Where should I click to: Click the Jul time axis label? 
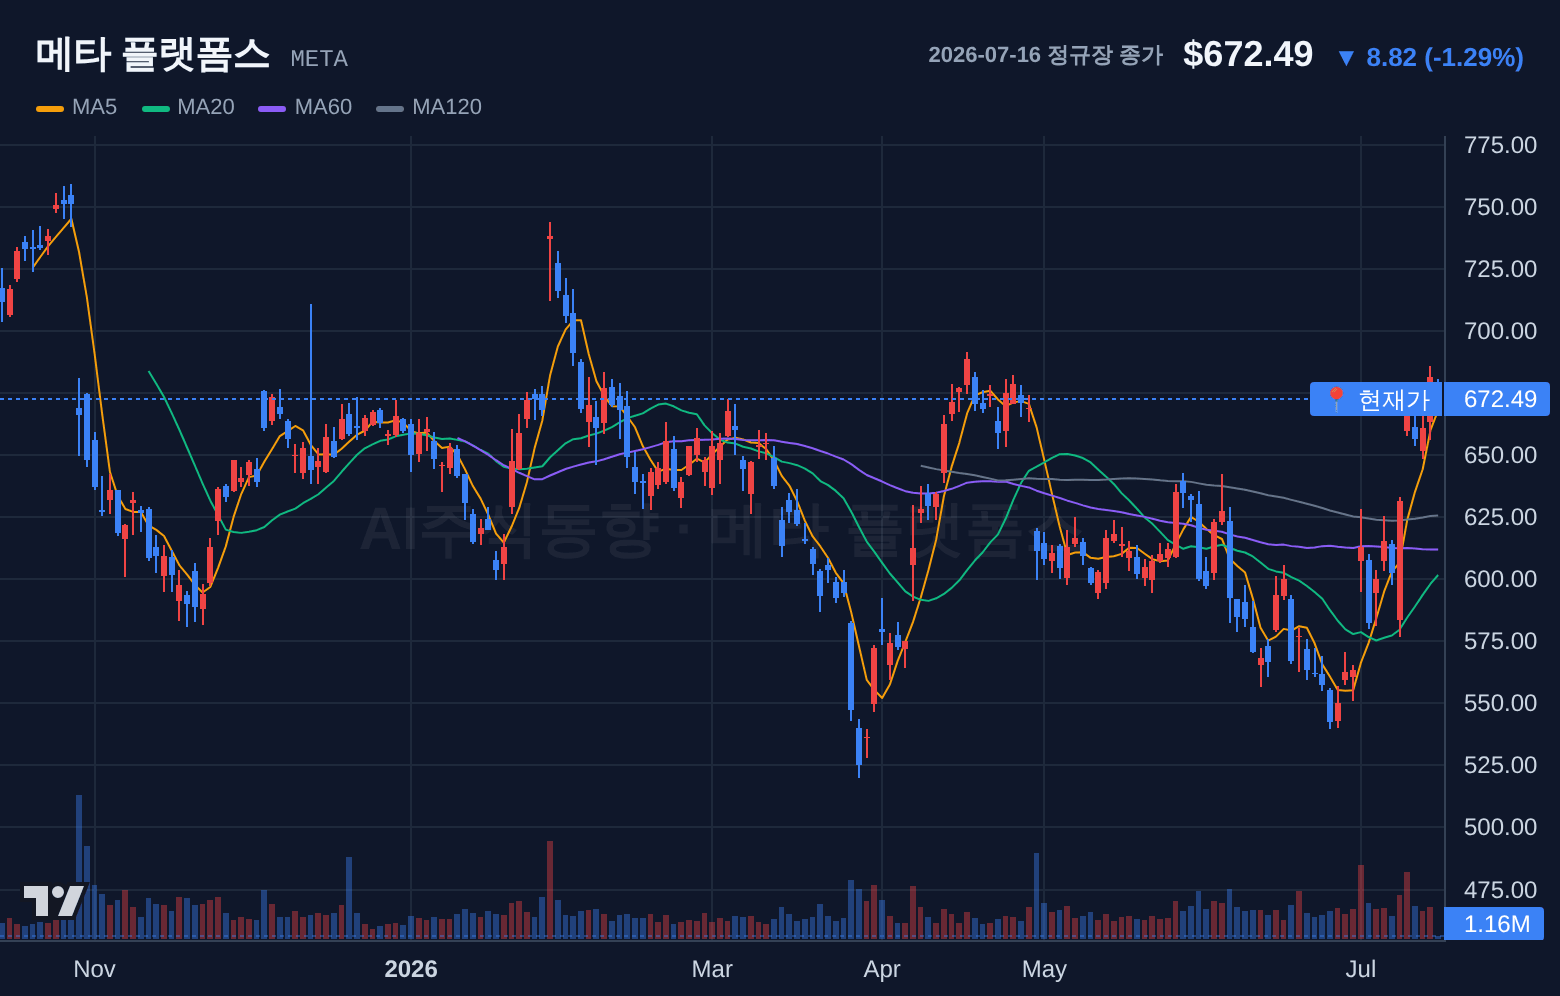1361,969
